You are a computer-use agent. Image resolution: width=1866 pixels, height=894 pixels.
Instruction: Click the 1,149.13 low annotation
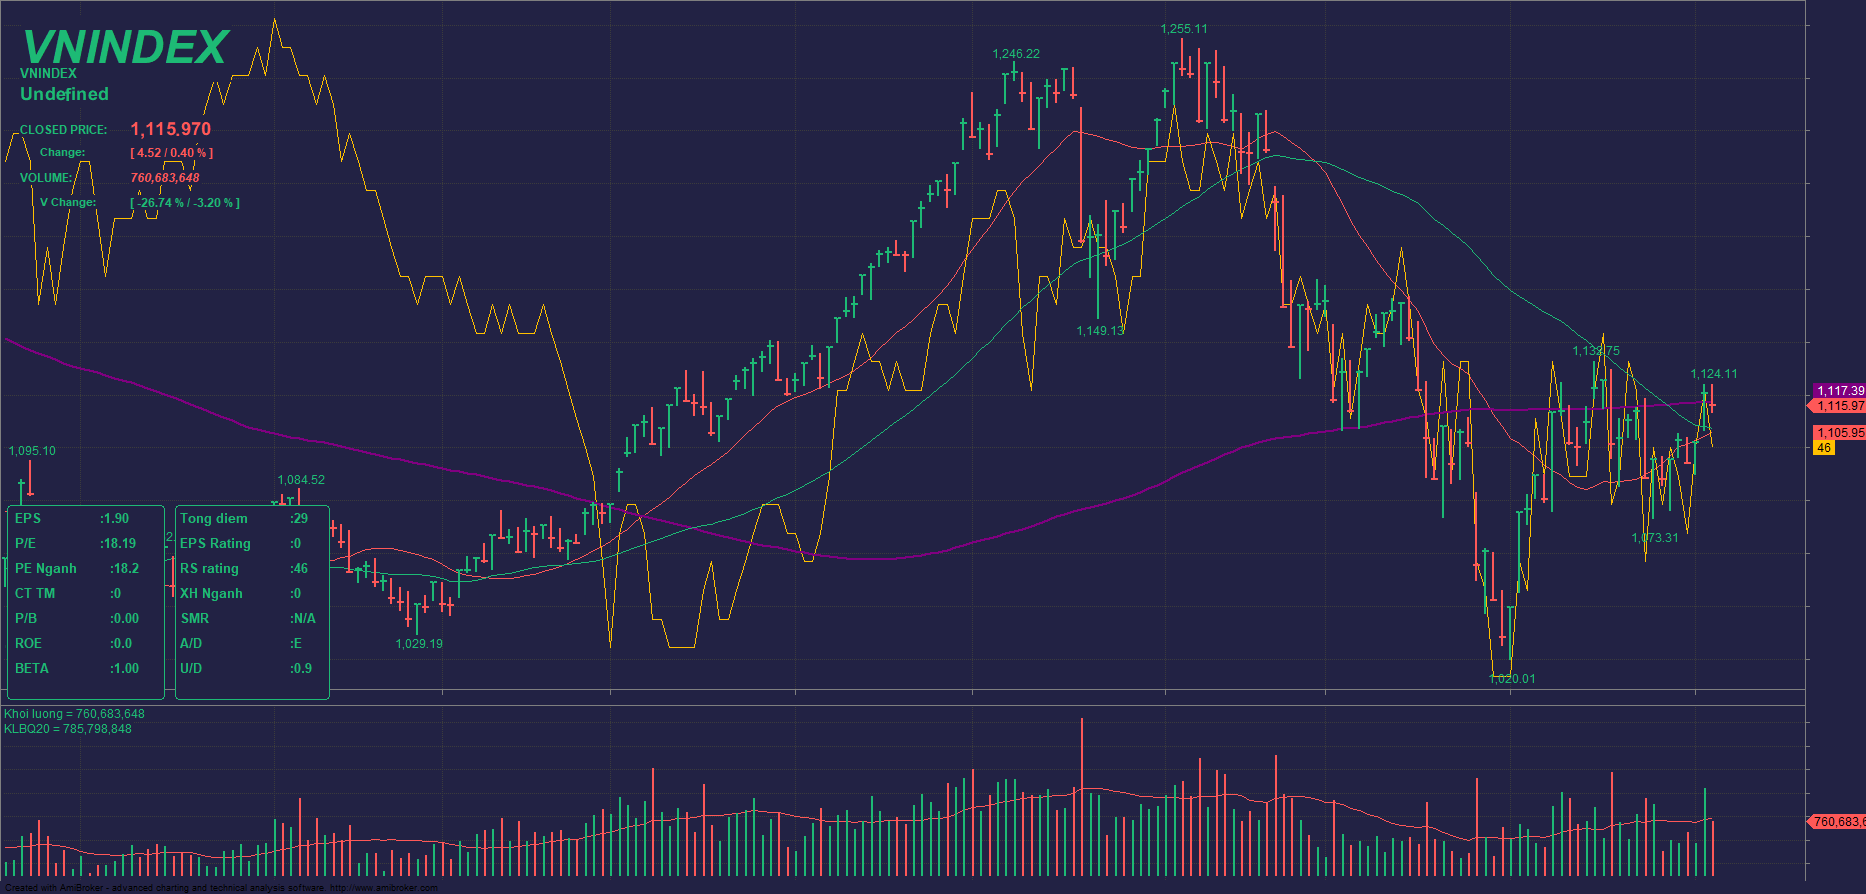click(x=1100, y=331)
